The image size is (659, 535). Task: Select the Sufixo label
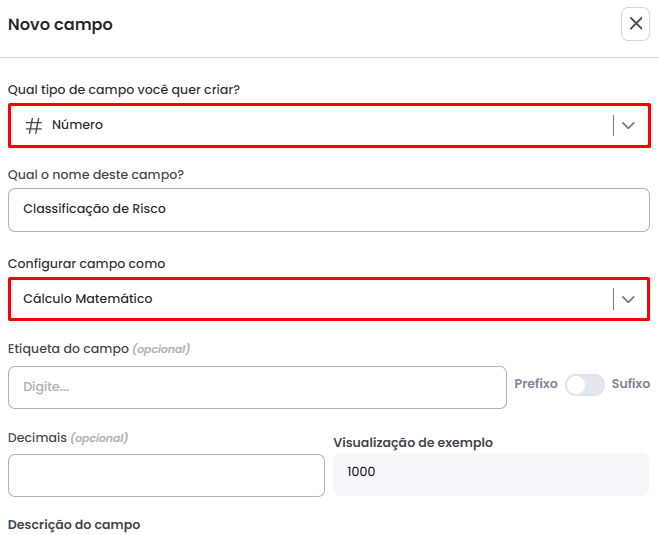631,384
